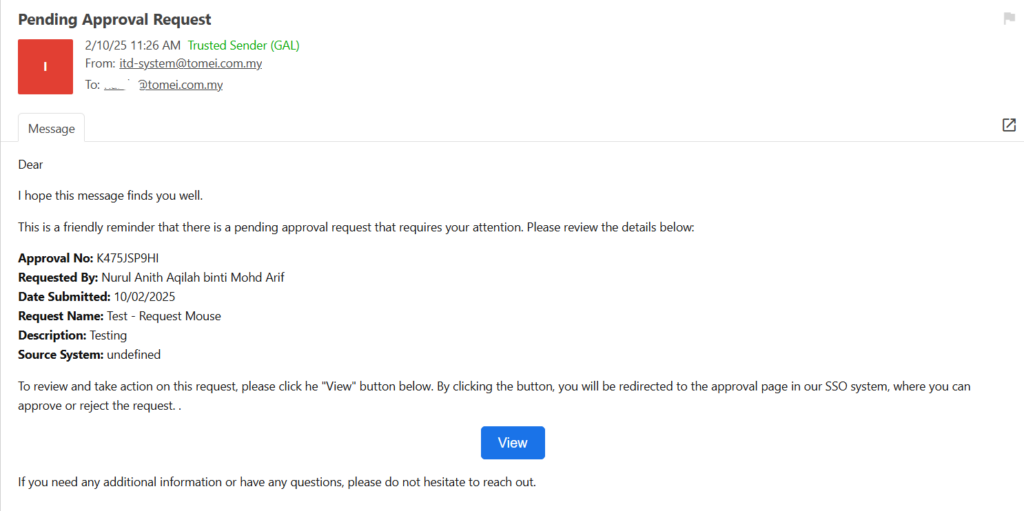
Task: Click the Description value Testing
Action: coord(108,335)
